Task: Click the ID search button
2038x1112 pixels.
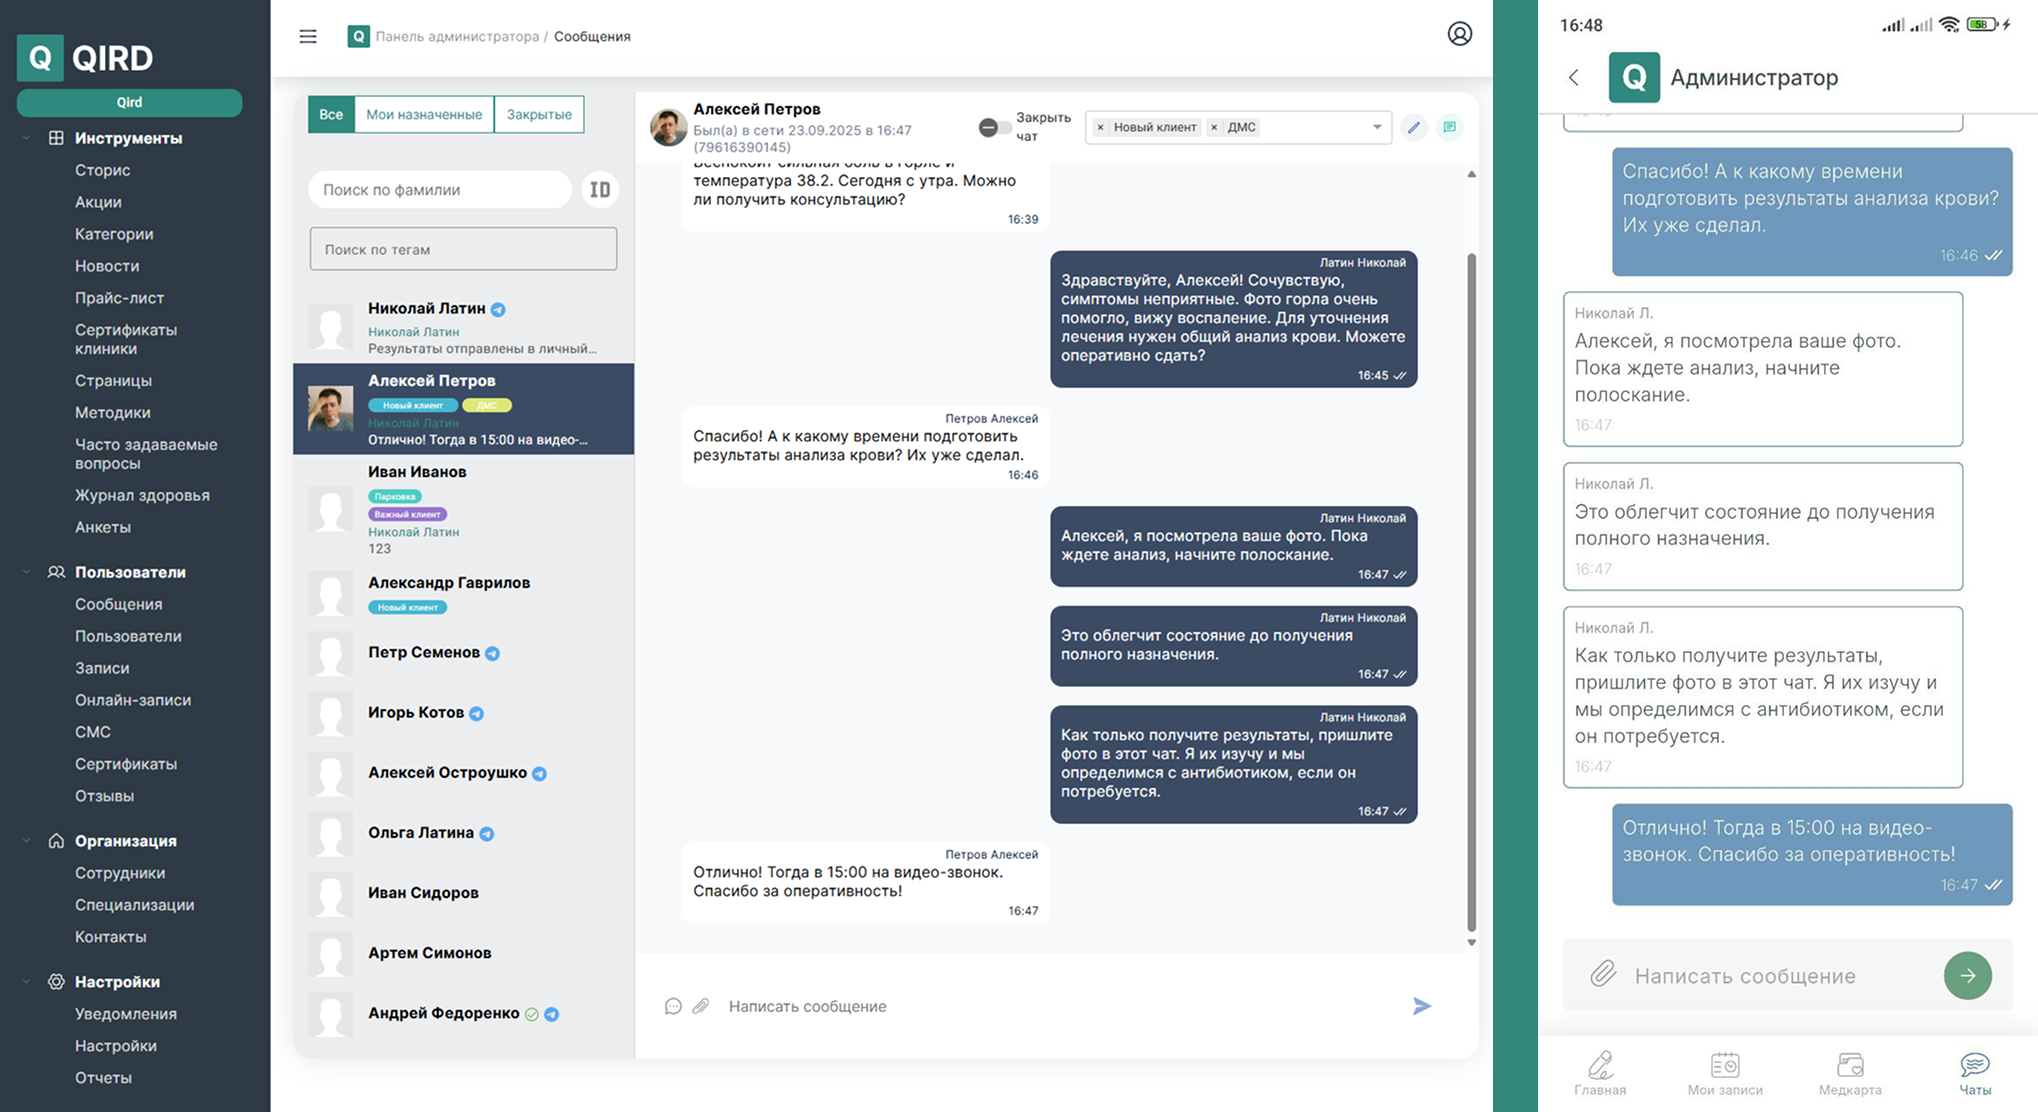Action: [x=600, y=189]
